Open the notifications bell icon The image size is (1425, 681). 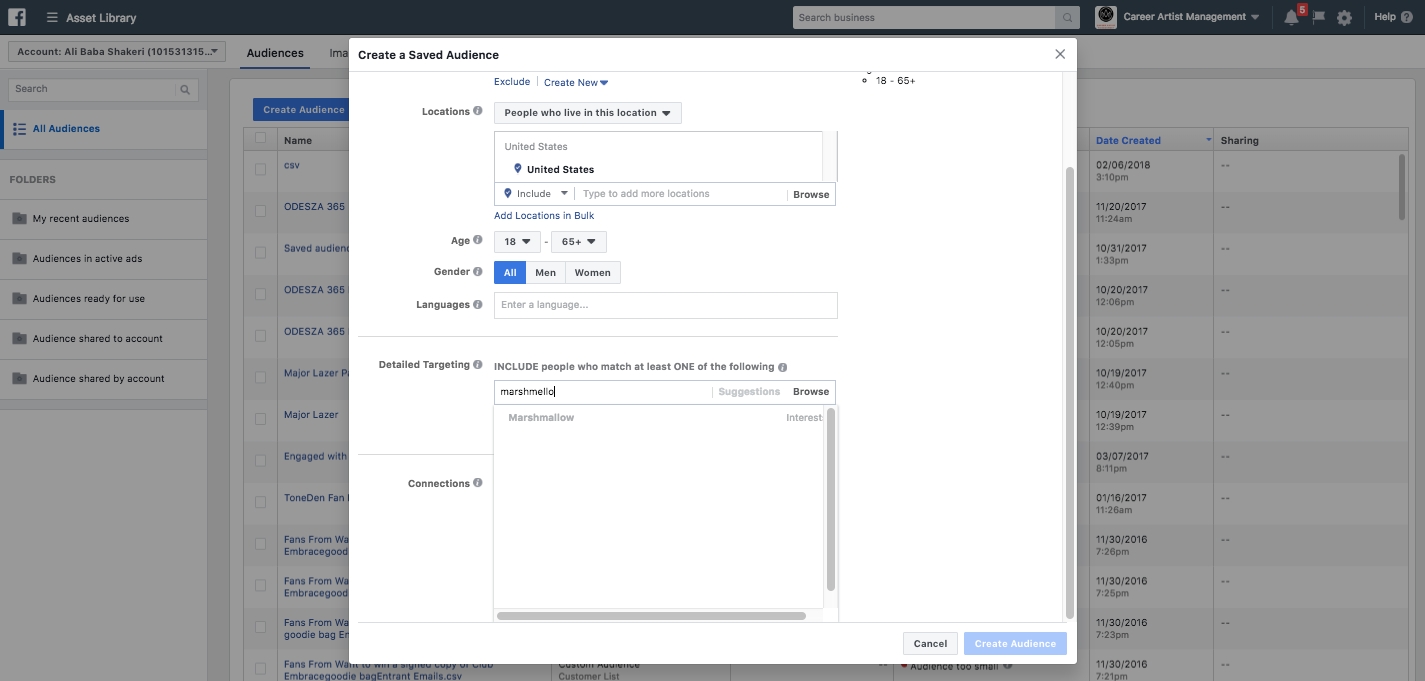click(x=1291, y=17)
